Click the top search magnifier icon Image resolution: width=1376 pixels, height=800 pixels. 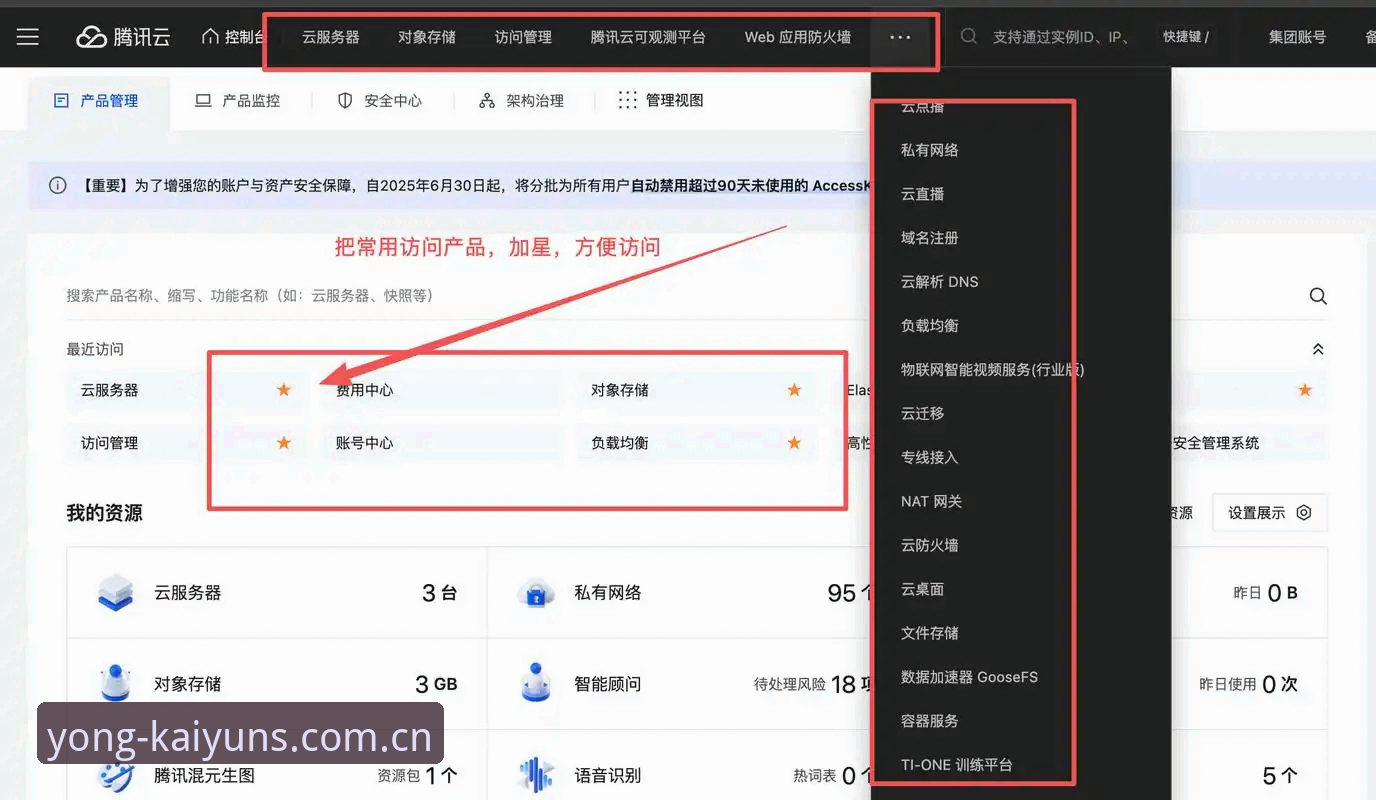968,36
